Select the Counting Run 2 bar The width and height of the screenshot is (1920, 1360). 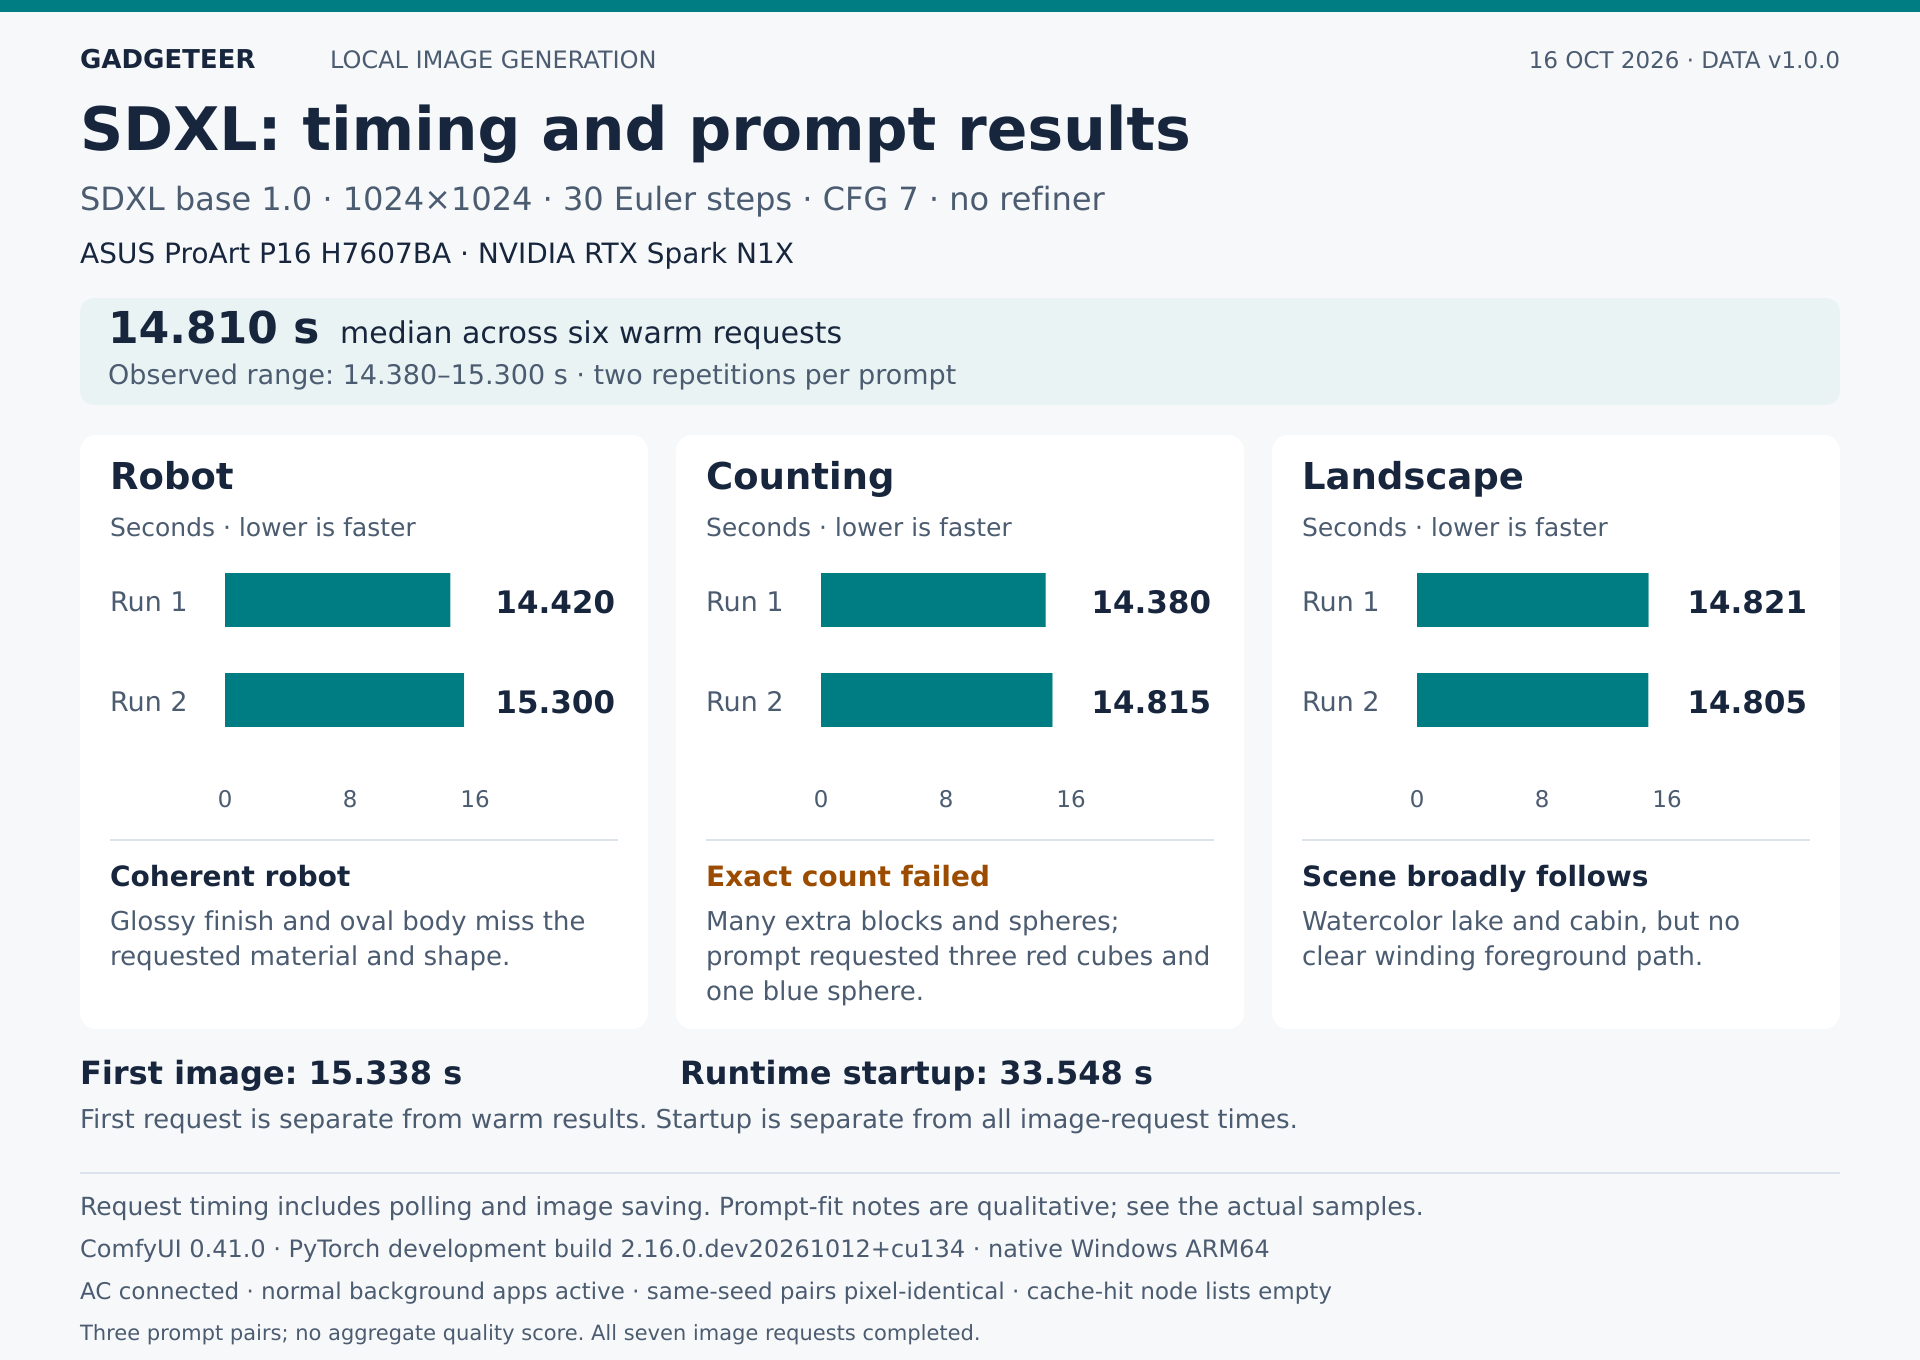point(937,700)
